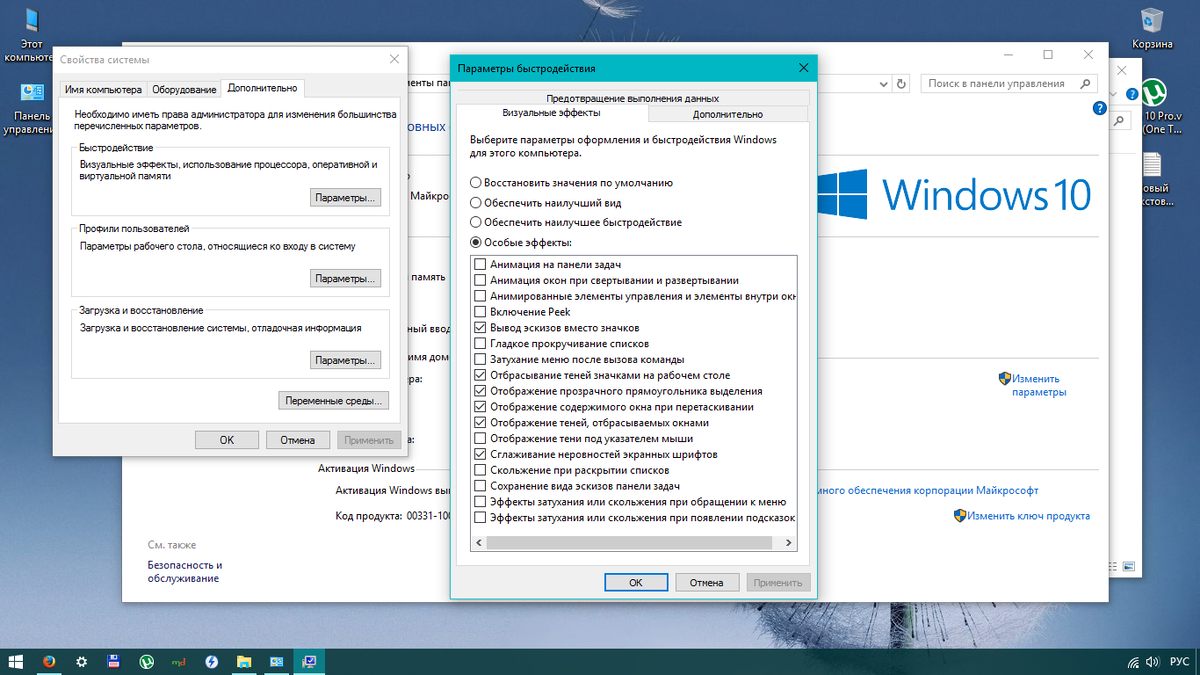Viewport: 1200px width, 675px height.
Task: Open 'Безопасность и обслуживание' link
Action: [x=185, y=572]
